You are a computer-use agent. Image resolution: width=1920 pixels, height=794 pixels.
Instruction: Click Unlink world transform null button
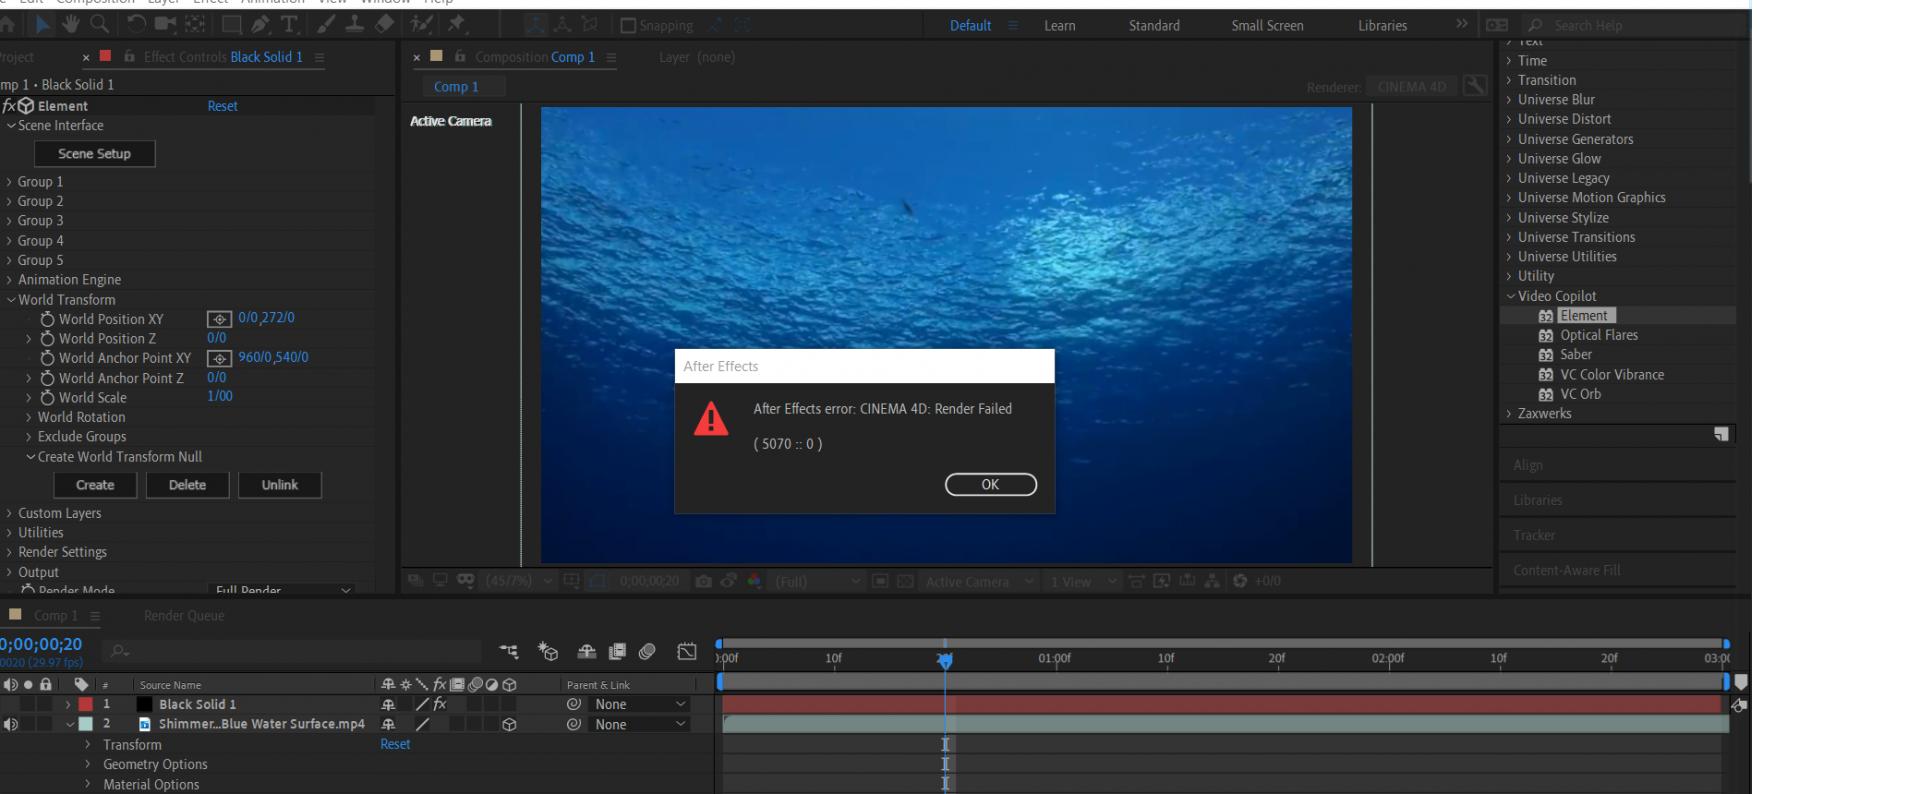tap(280, 485)
